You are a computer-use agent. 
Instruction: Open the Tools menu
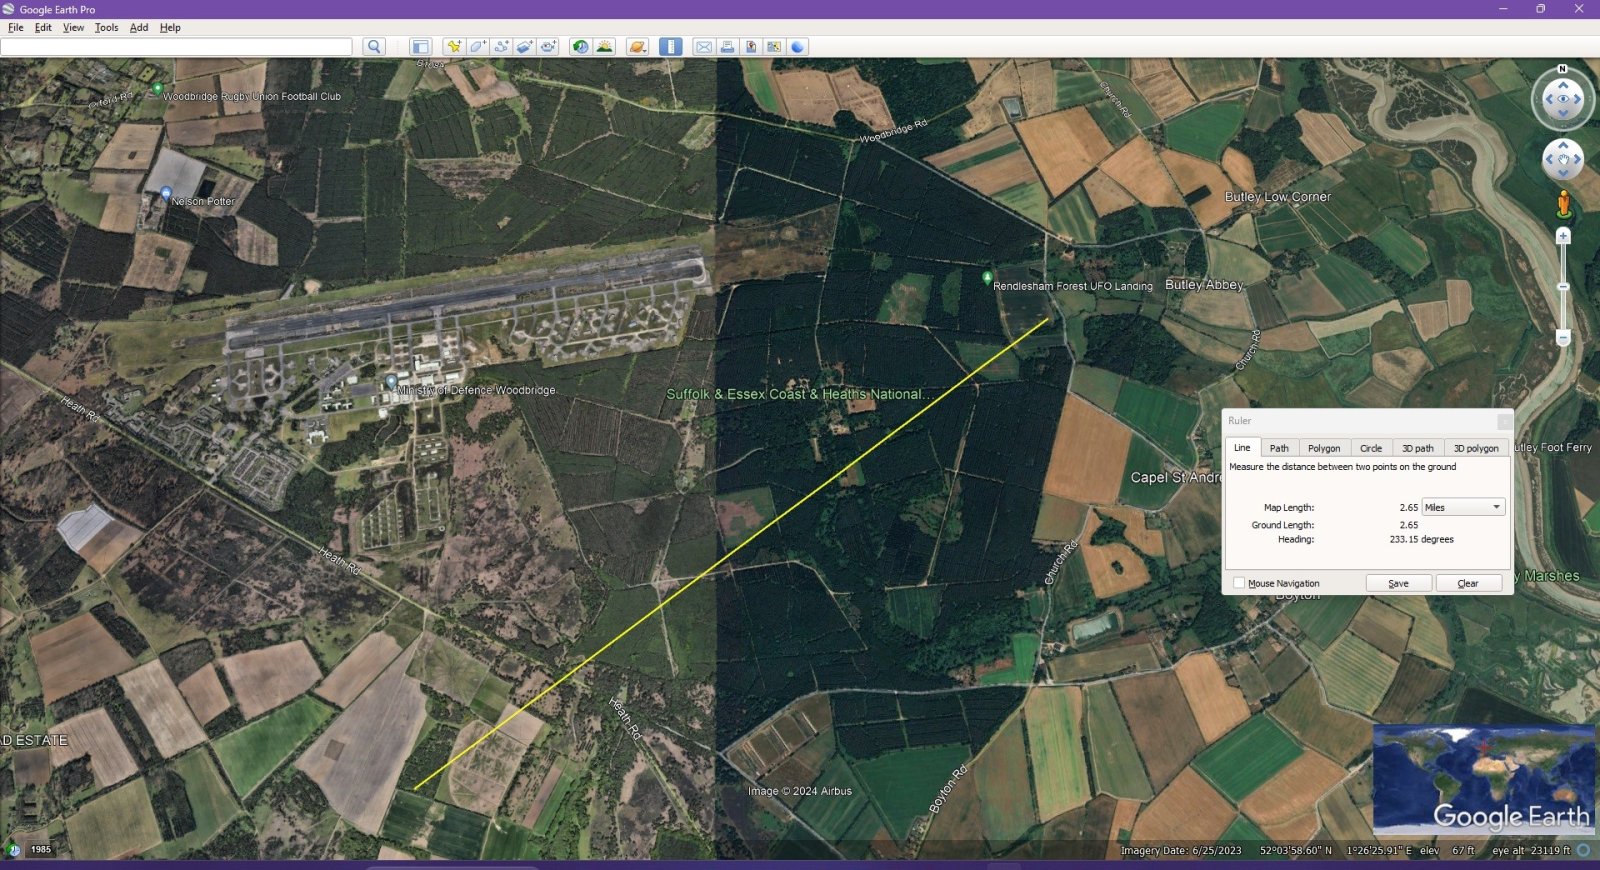[x=106, y=28]
